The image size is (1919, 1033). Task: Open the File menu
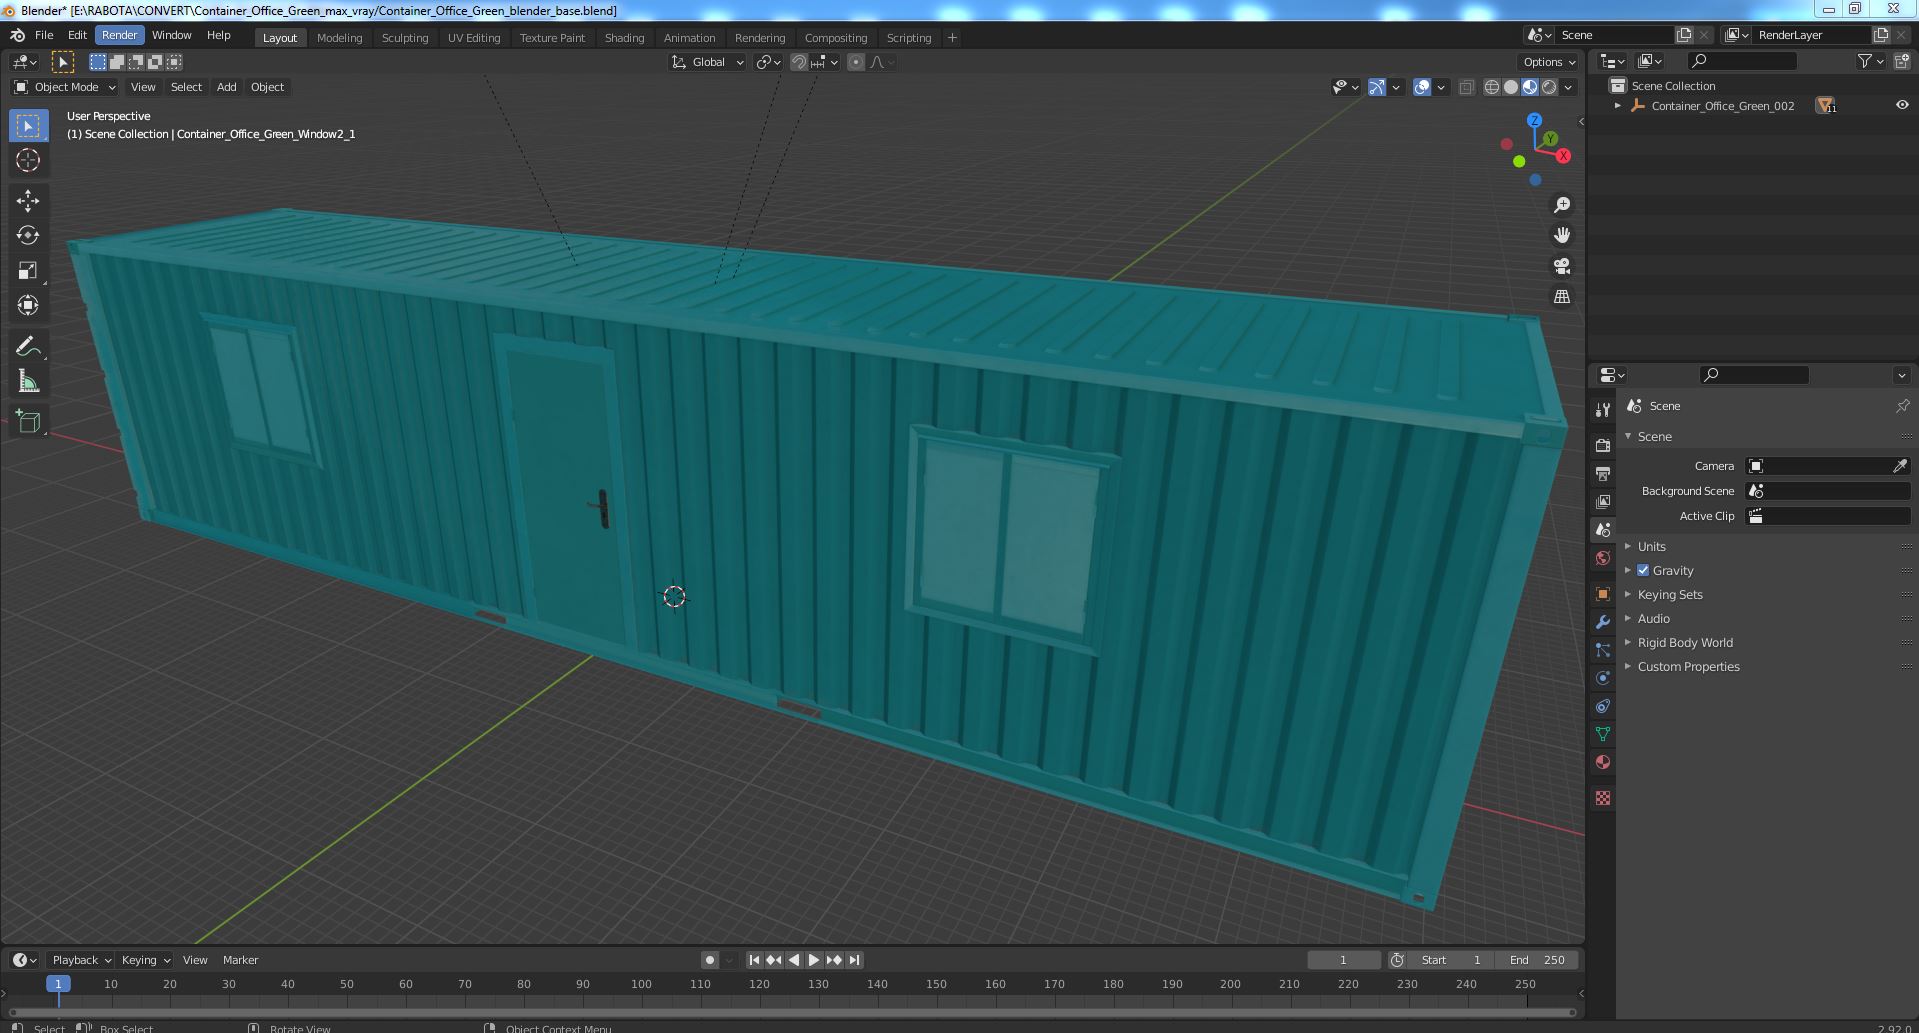(44, 35)
